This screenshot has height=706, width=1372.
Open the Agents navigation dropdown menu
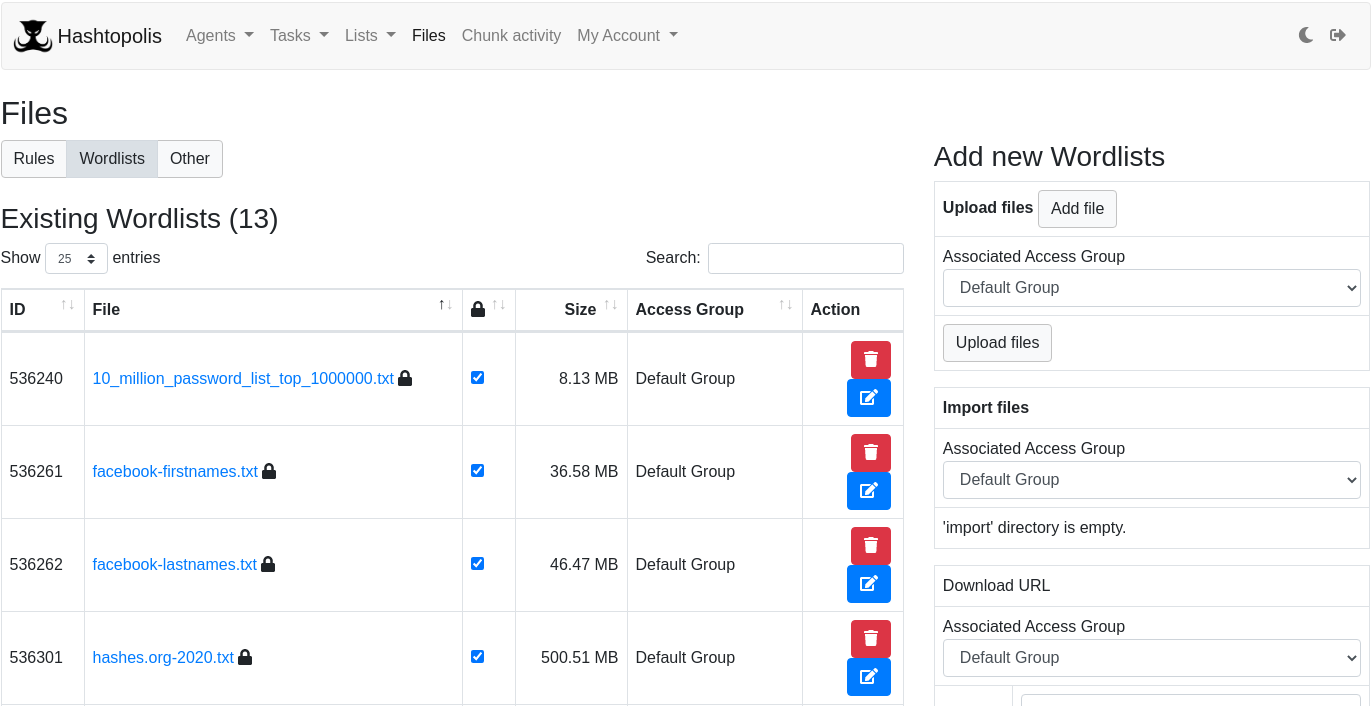tap(219, 35)
